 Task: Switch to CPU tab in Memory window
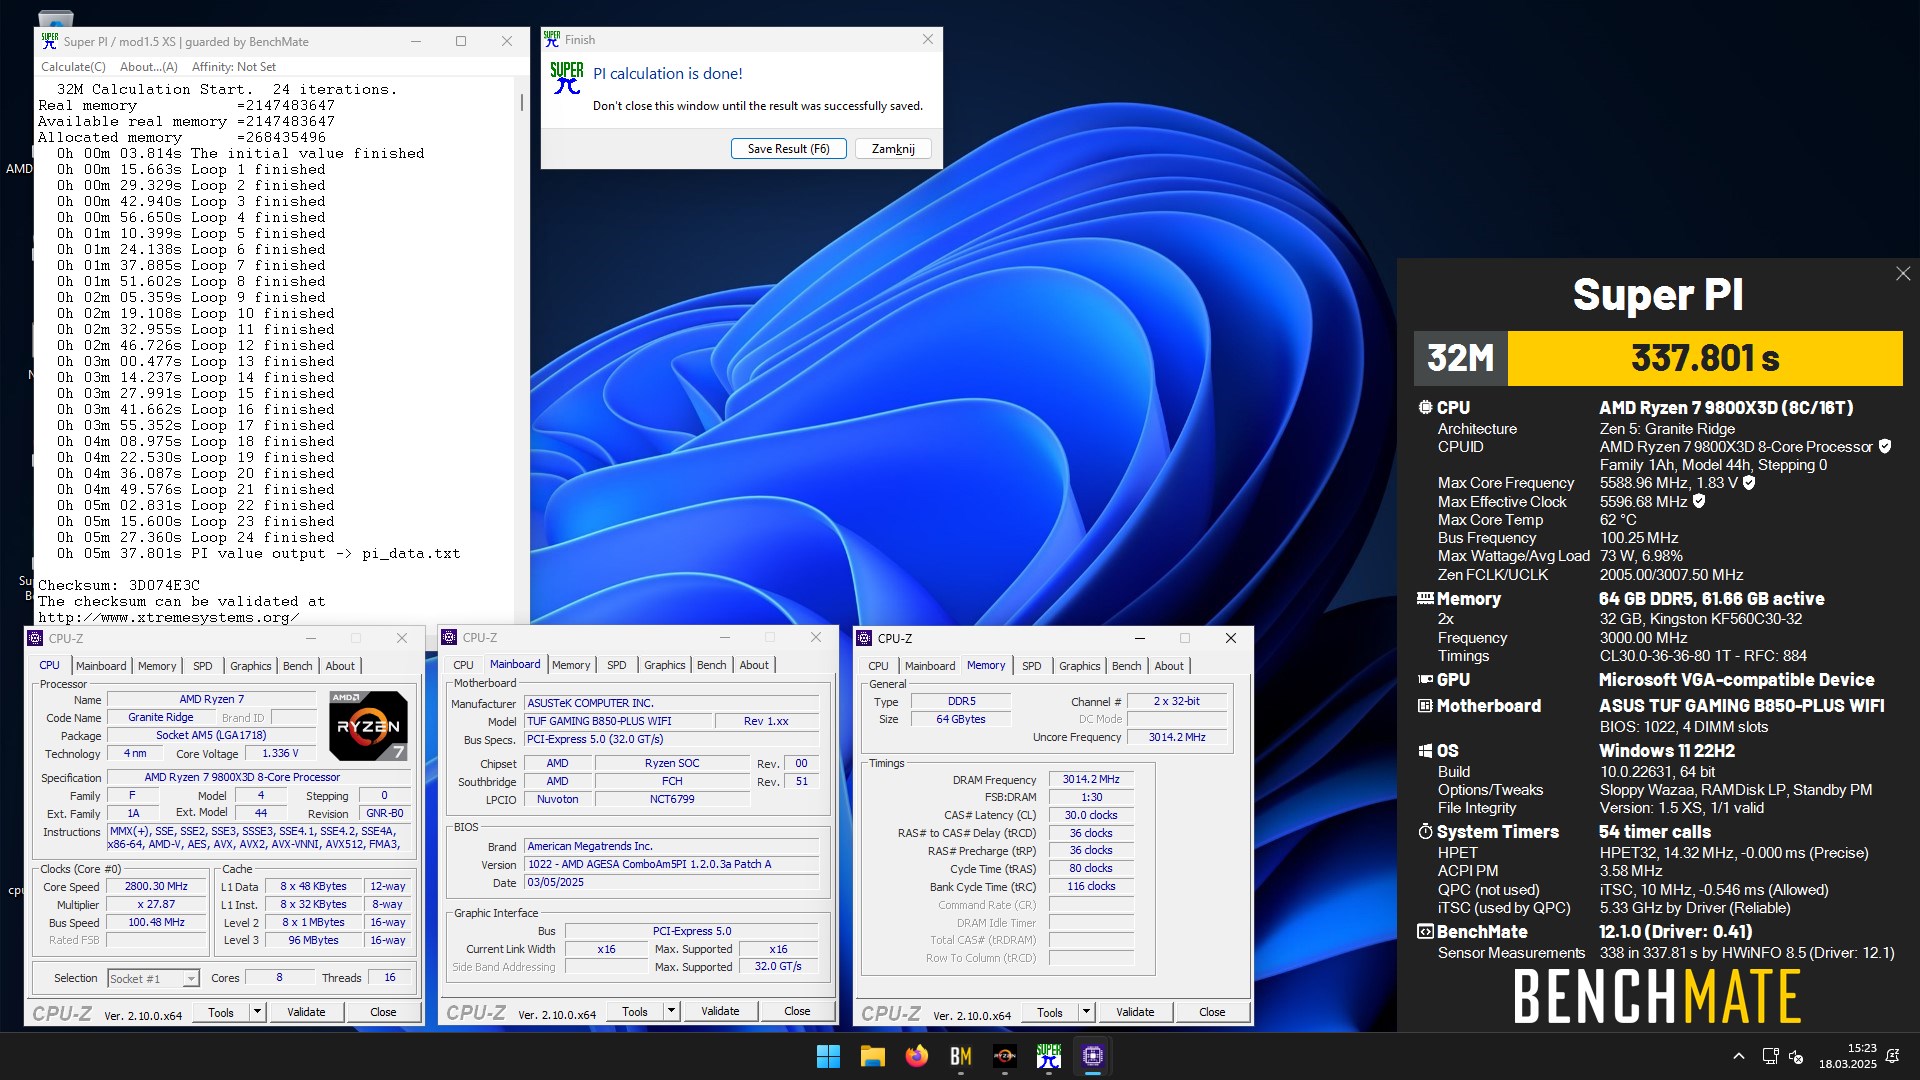[x=879, y=666]
